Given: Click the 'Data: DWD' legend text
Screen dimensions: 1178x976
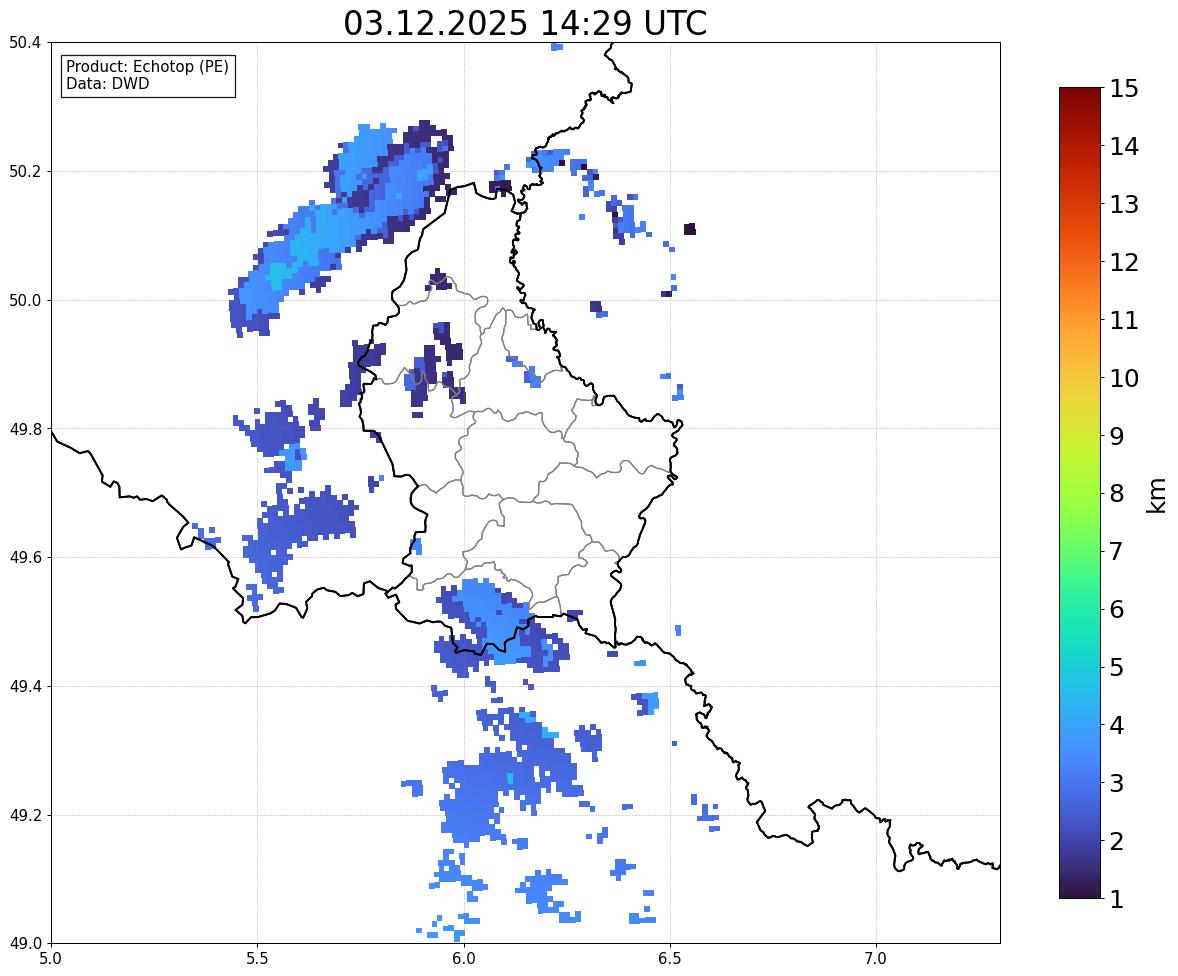Looking at the screenshot, I should tap(107, 83).
